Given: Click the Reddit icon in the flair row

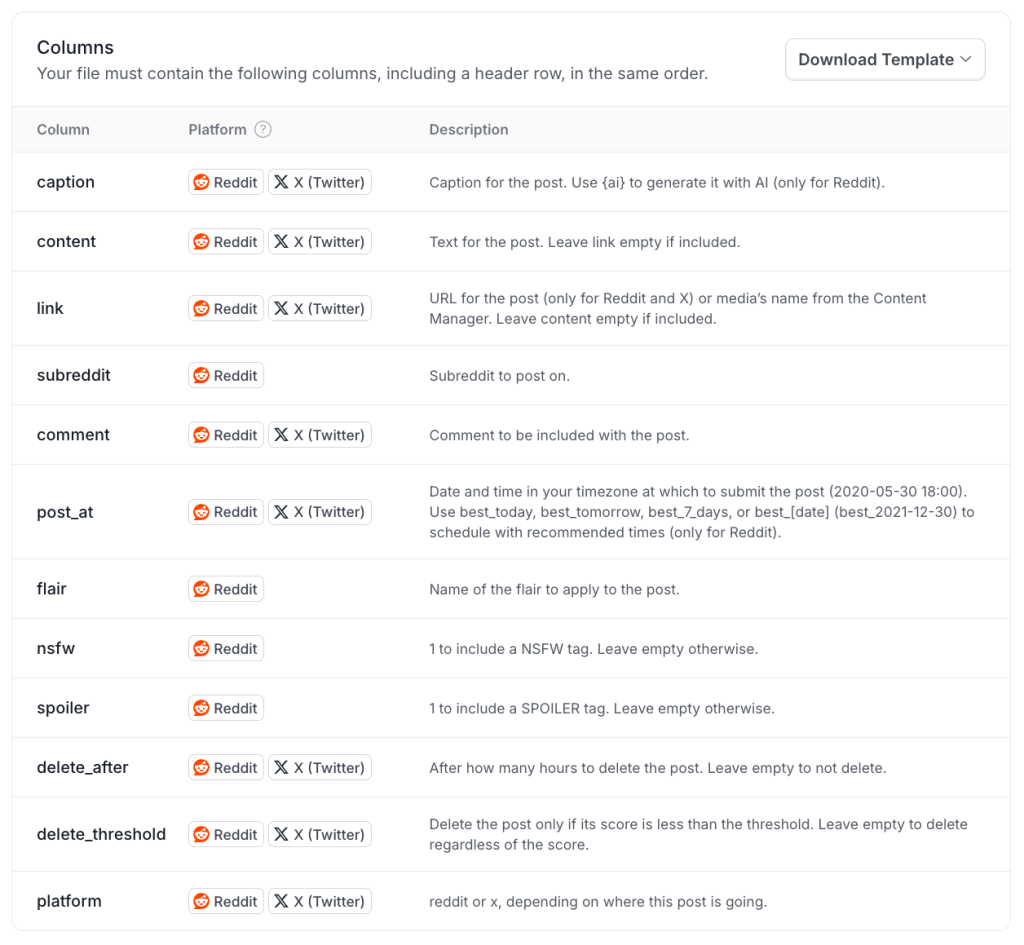Looking at the screenshot, I should pos(201,589).
